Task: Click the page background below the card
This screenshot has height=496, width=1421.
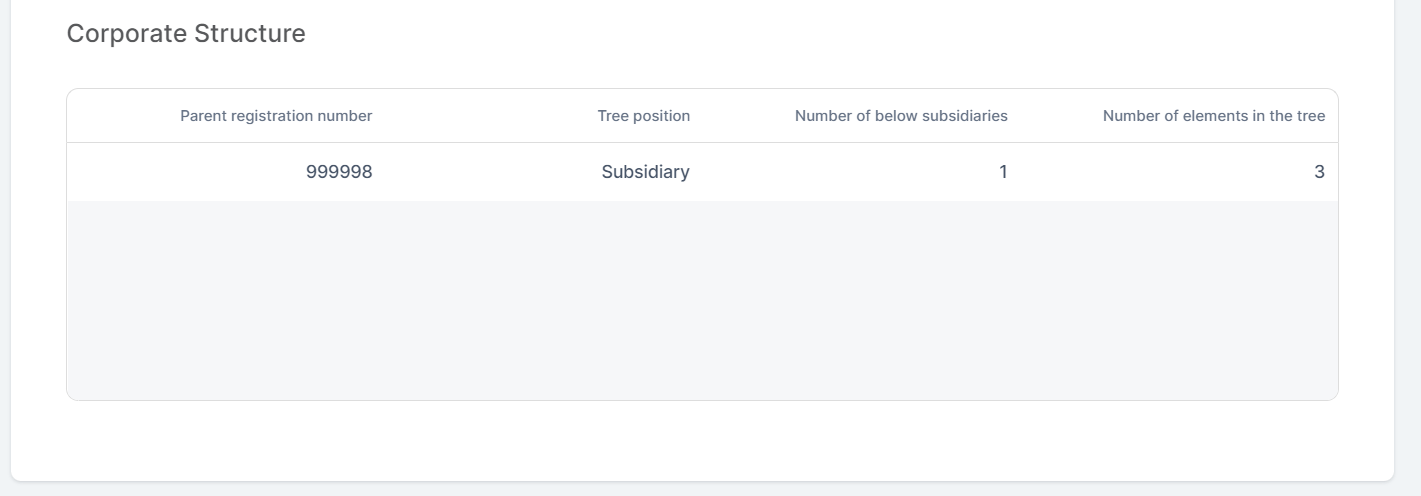Action: pos(700,490)
